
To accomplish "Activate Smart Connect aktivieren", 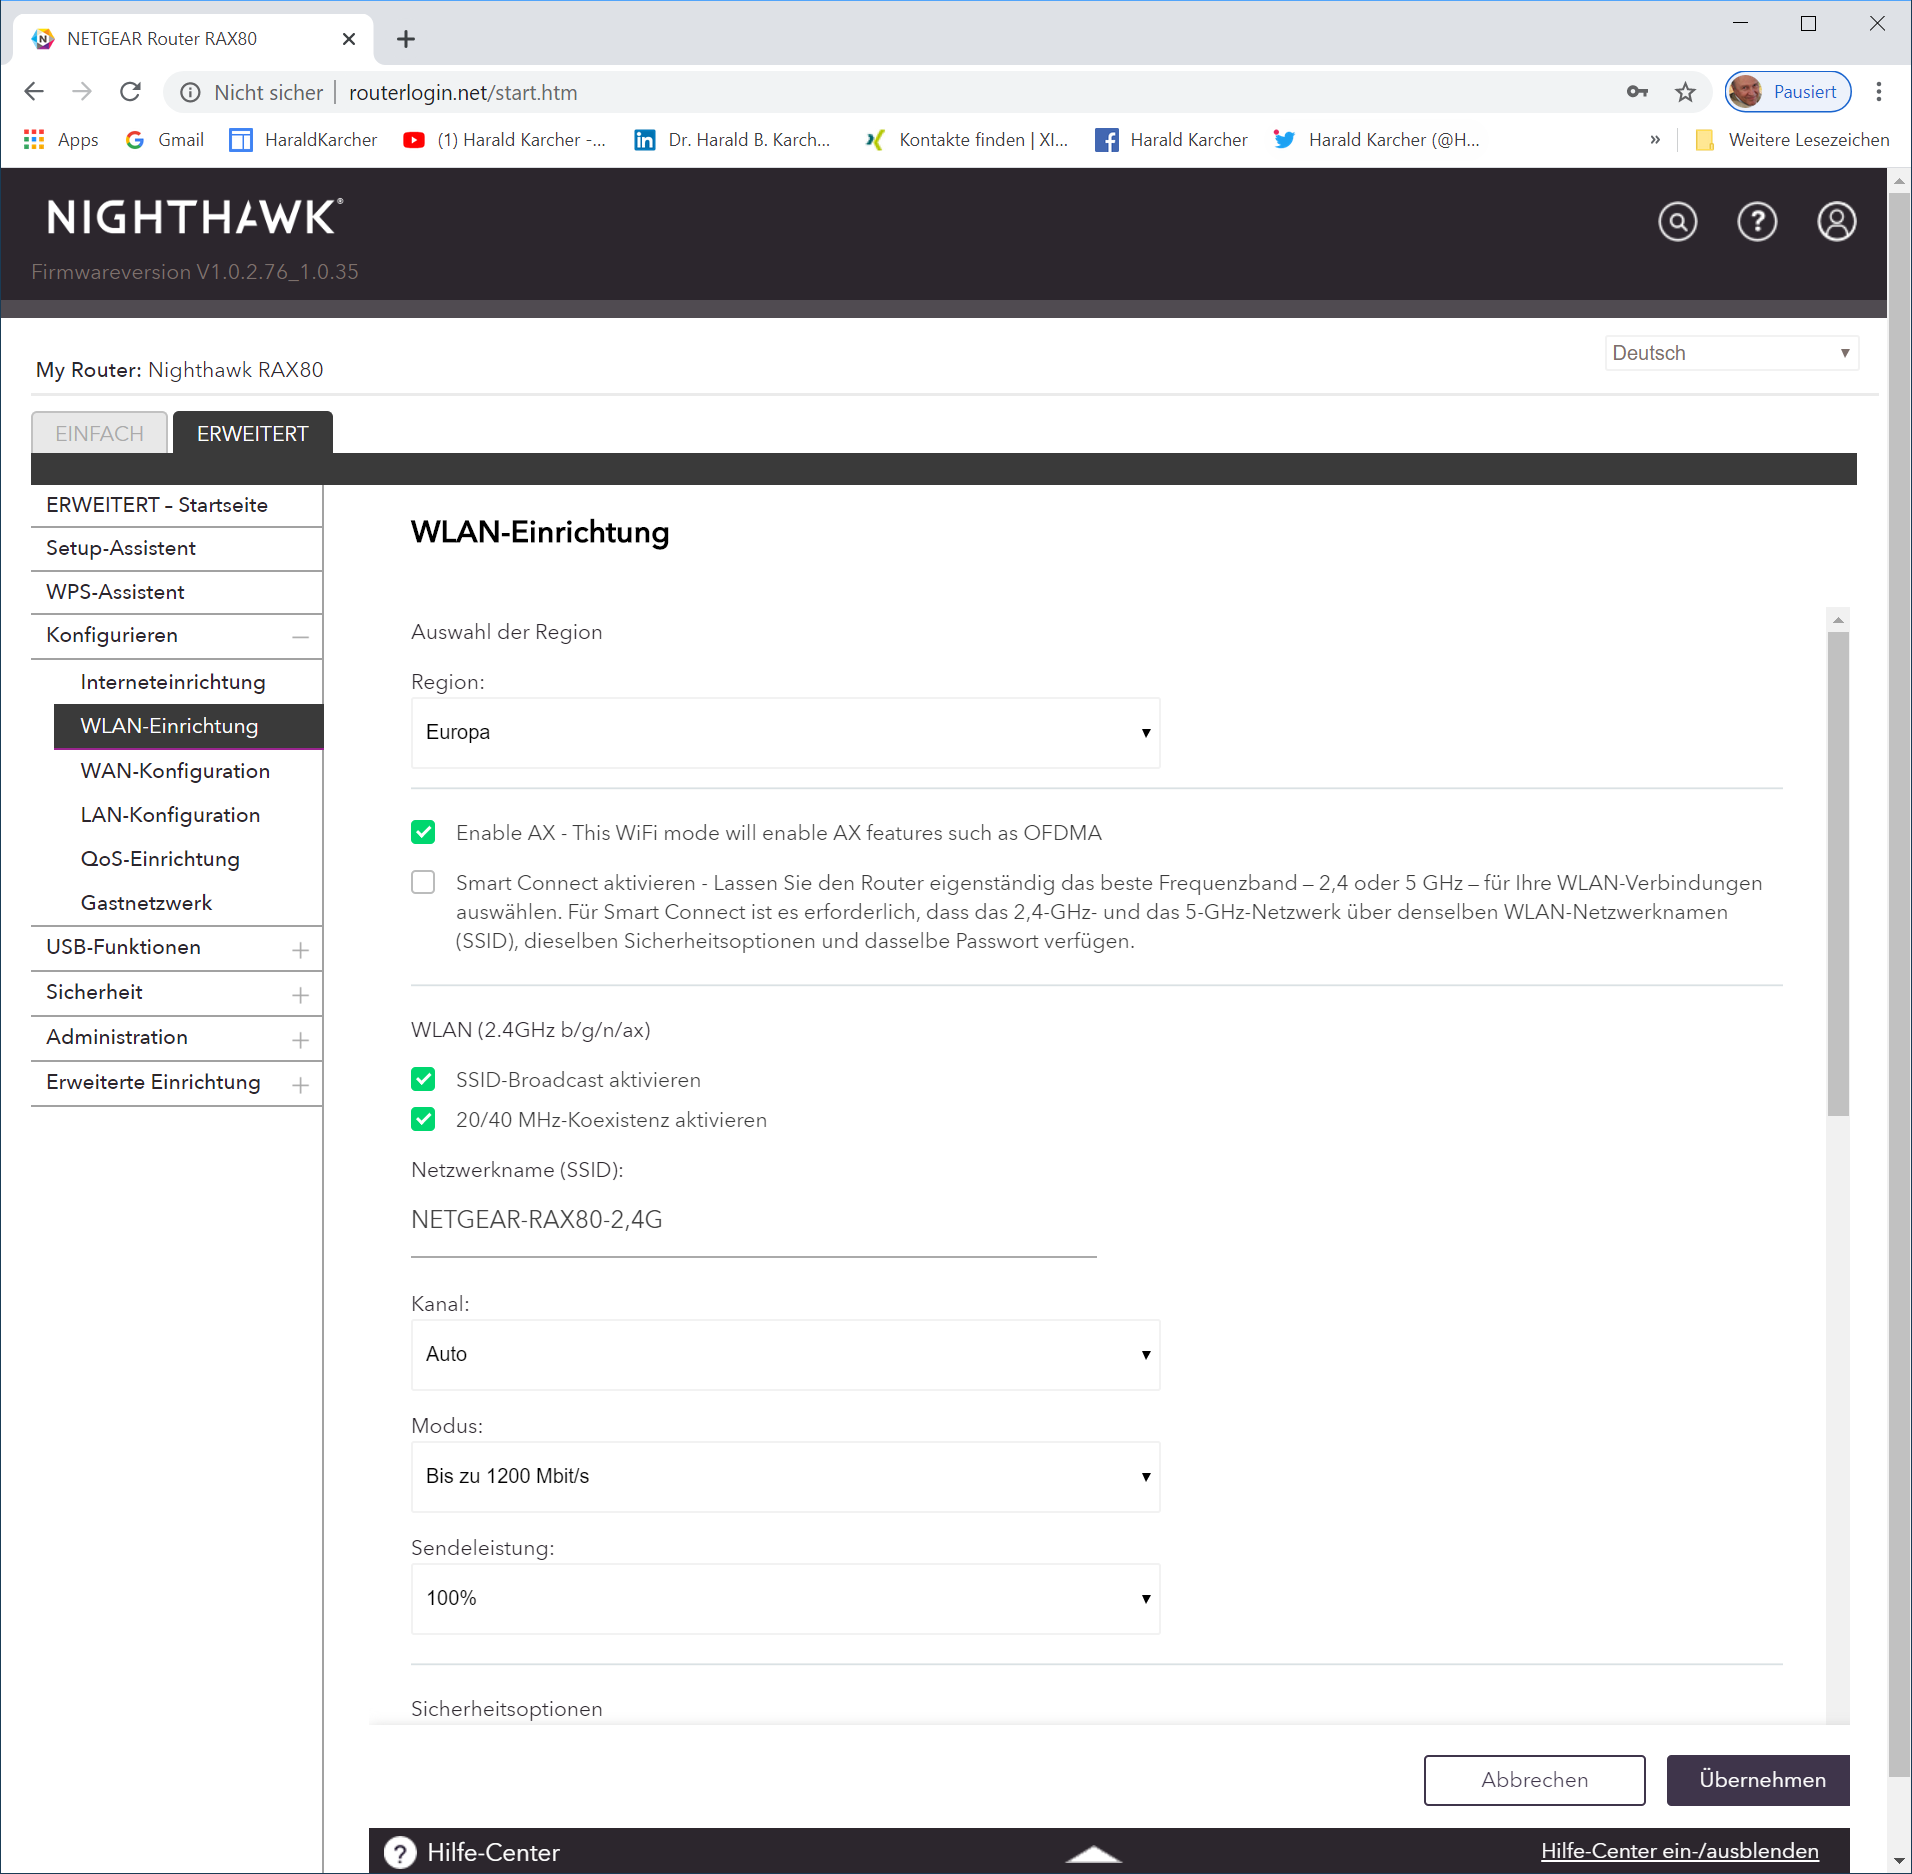I will [x=423, y=882].
